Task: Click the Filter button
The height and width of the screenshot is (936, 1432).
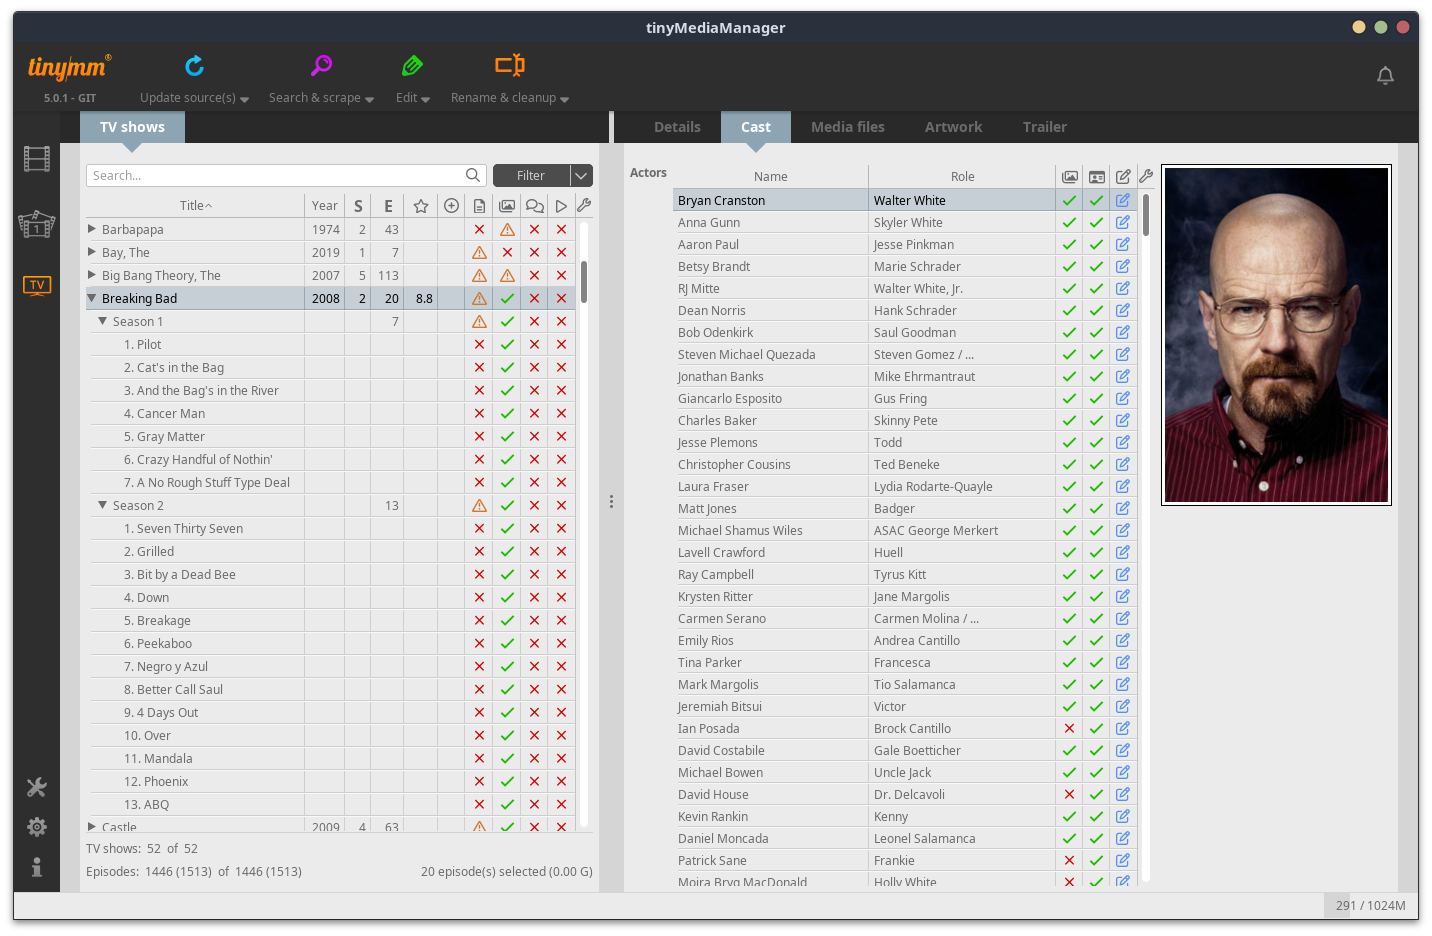Action: 531,176
